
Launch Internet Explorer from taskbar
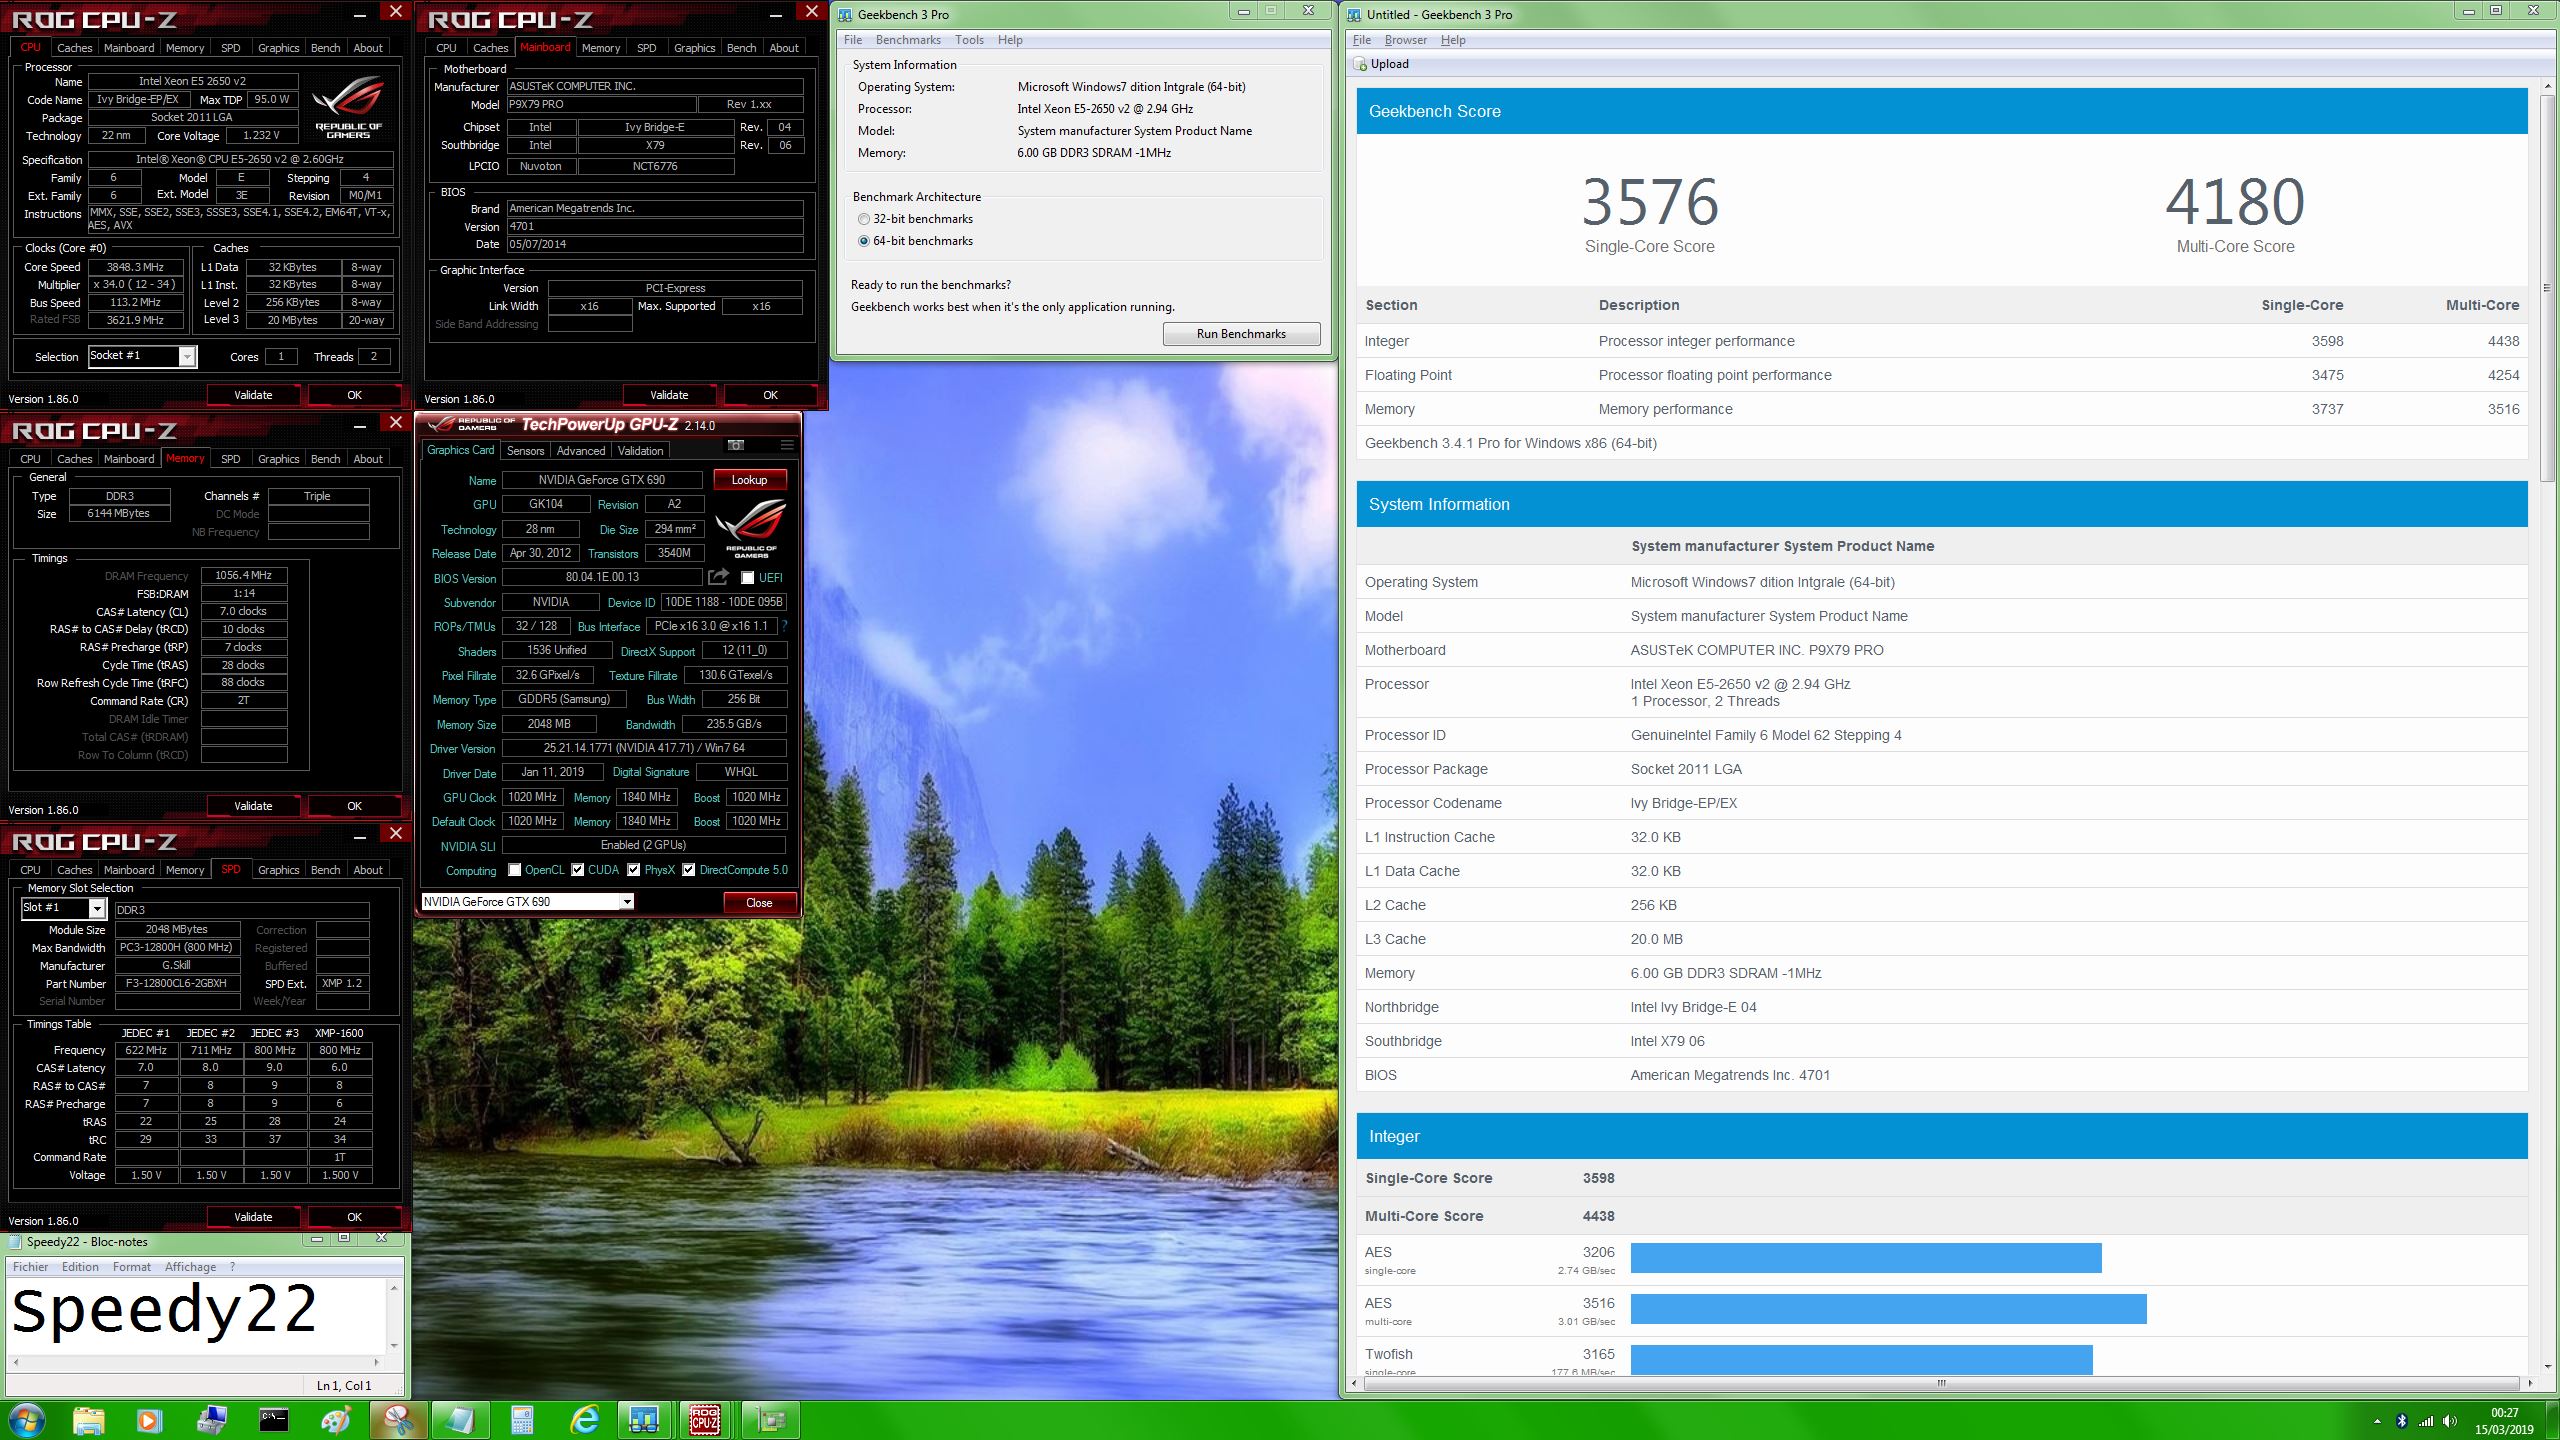click(x=584, y=1420)
